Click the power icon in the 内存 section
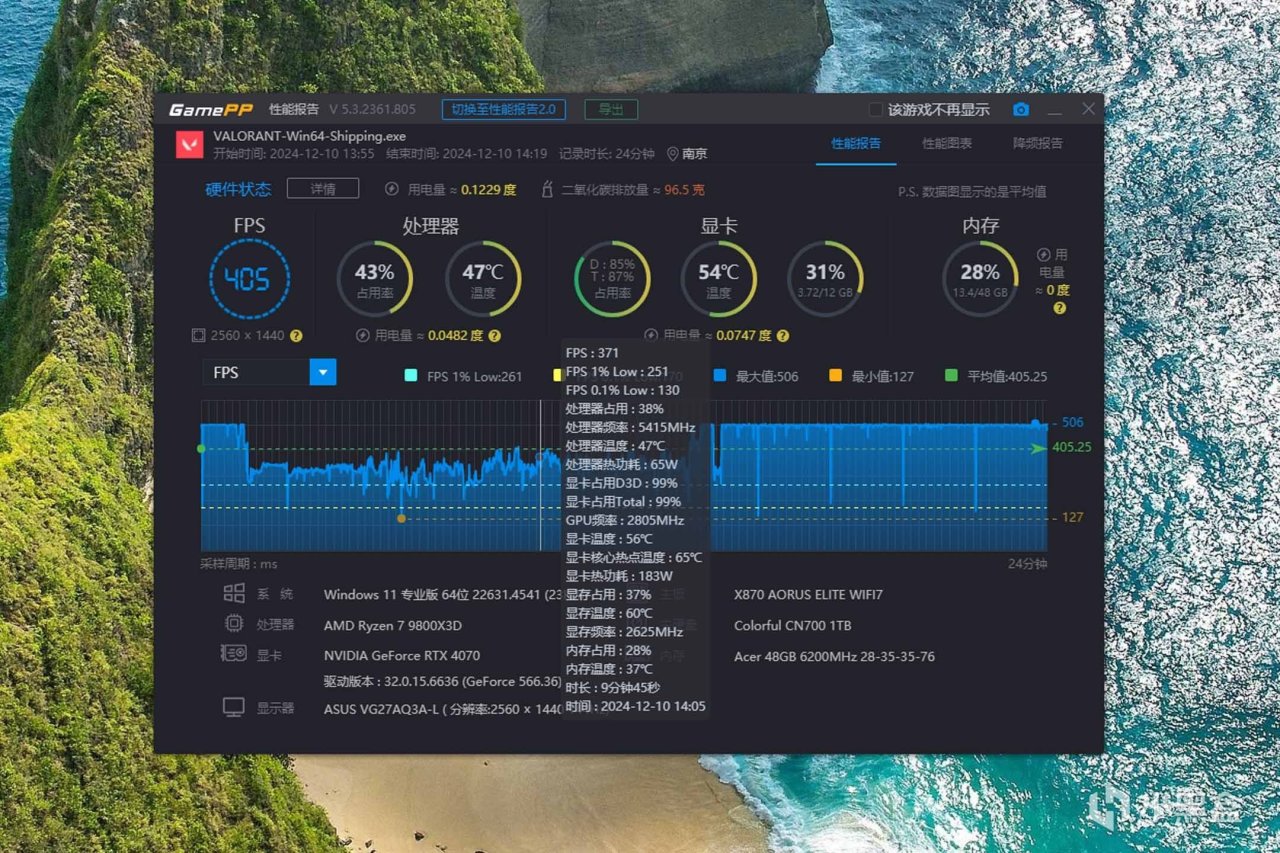 (1044, 255)
